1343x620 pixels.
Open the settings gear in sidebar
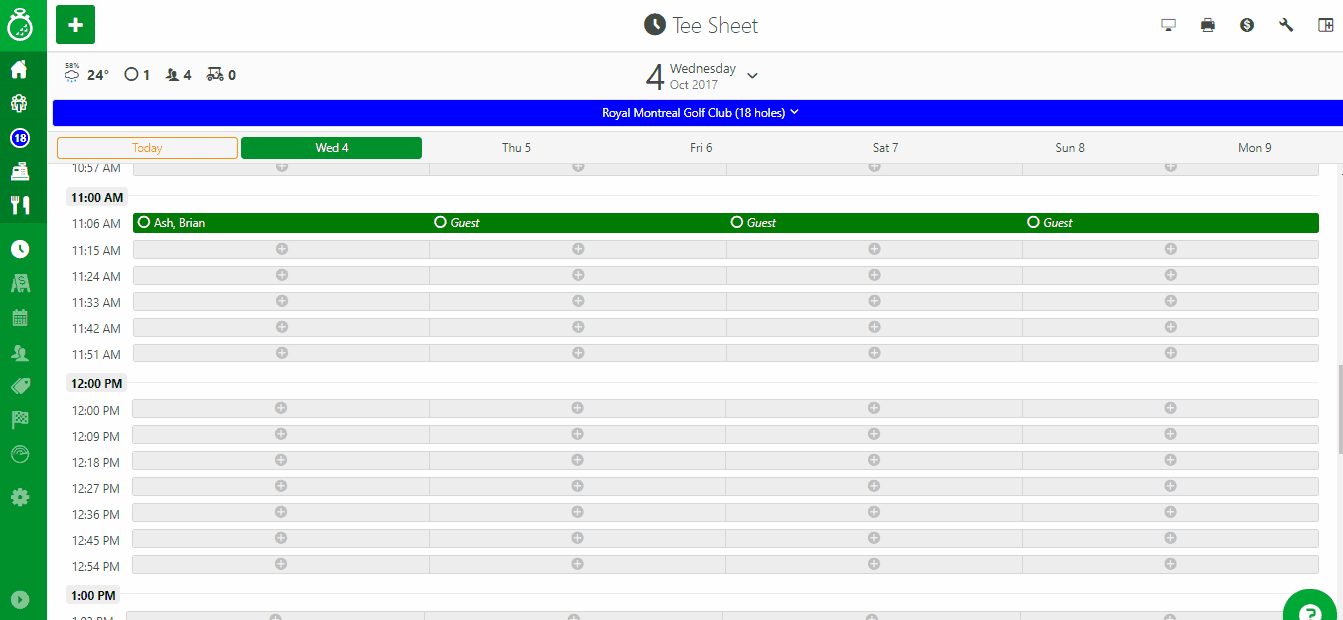pos(19,497)
